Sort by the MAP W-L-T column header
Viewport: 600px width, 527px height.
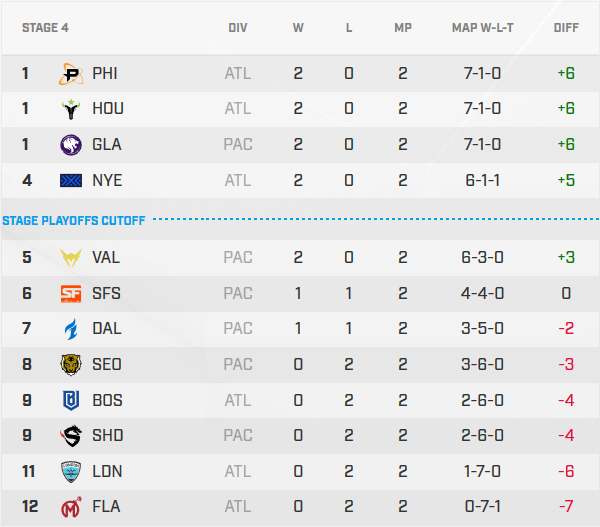tap(483, 28)
